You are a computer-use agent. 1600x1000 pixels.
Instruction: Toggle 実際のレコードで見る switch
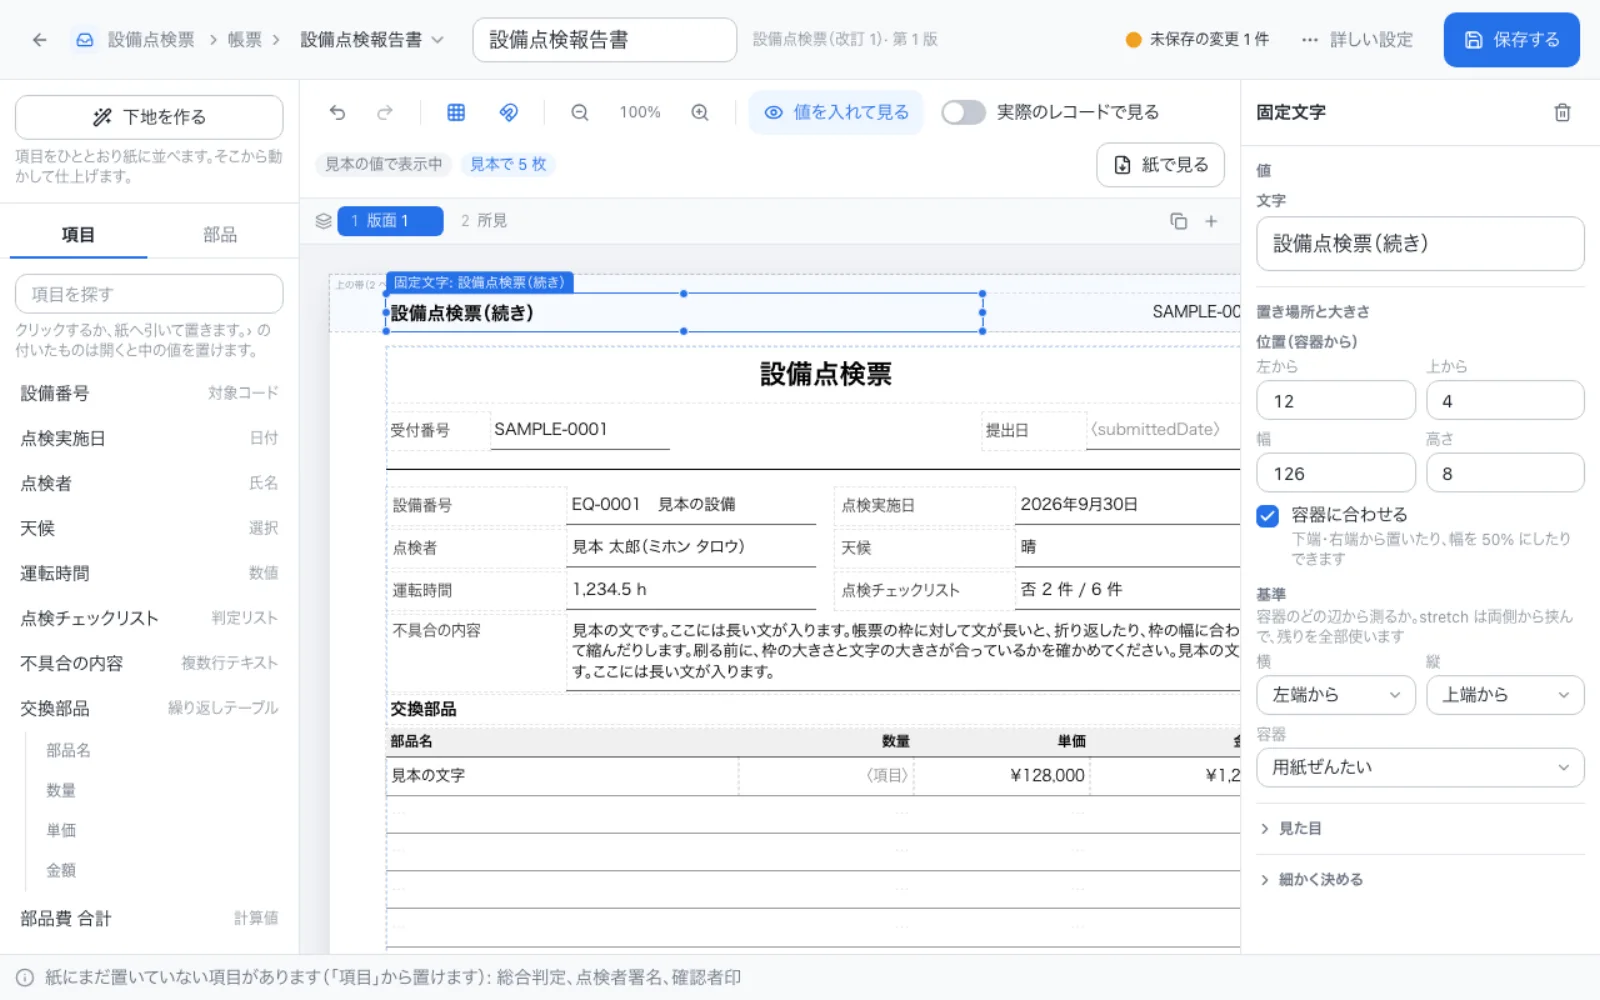963,112
